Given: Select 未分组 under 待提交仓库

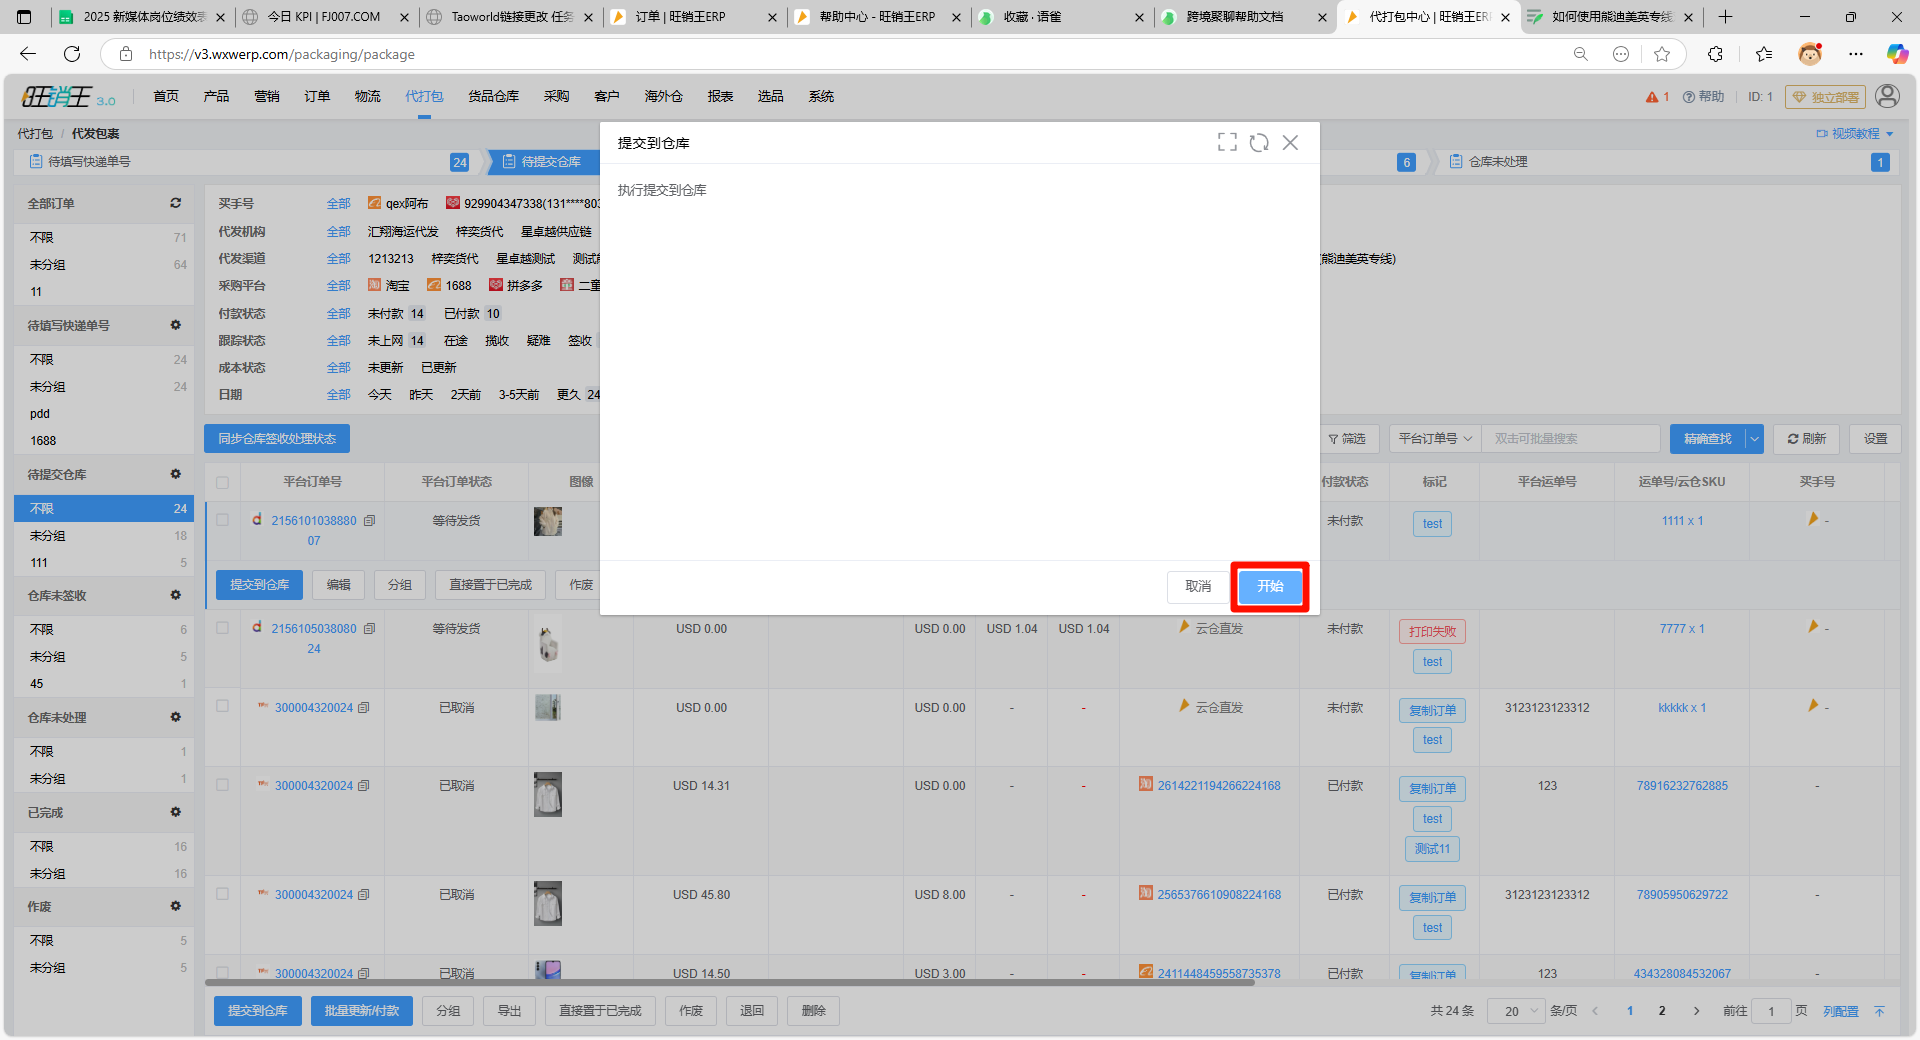Looking at the screenshot, I should pyautogui.click(x=105, y=536).
